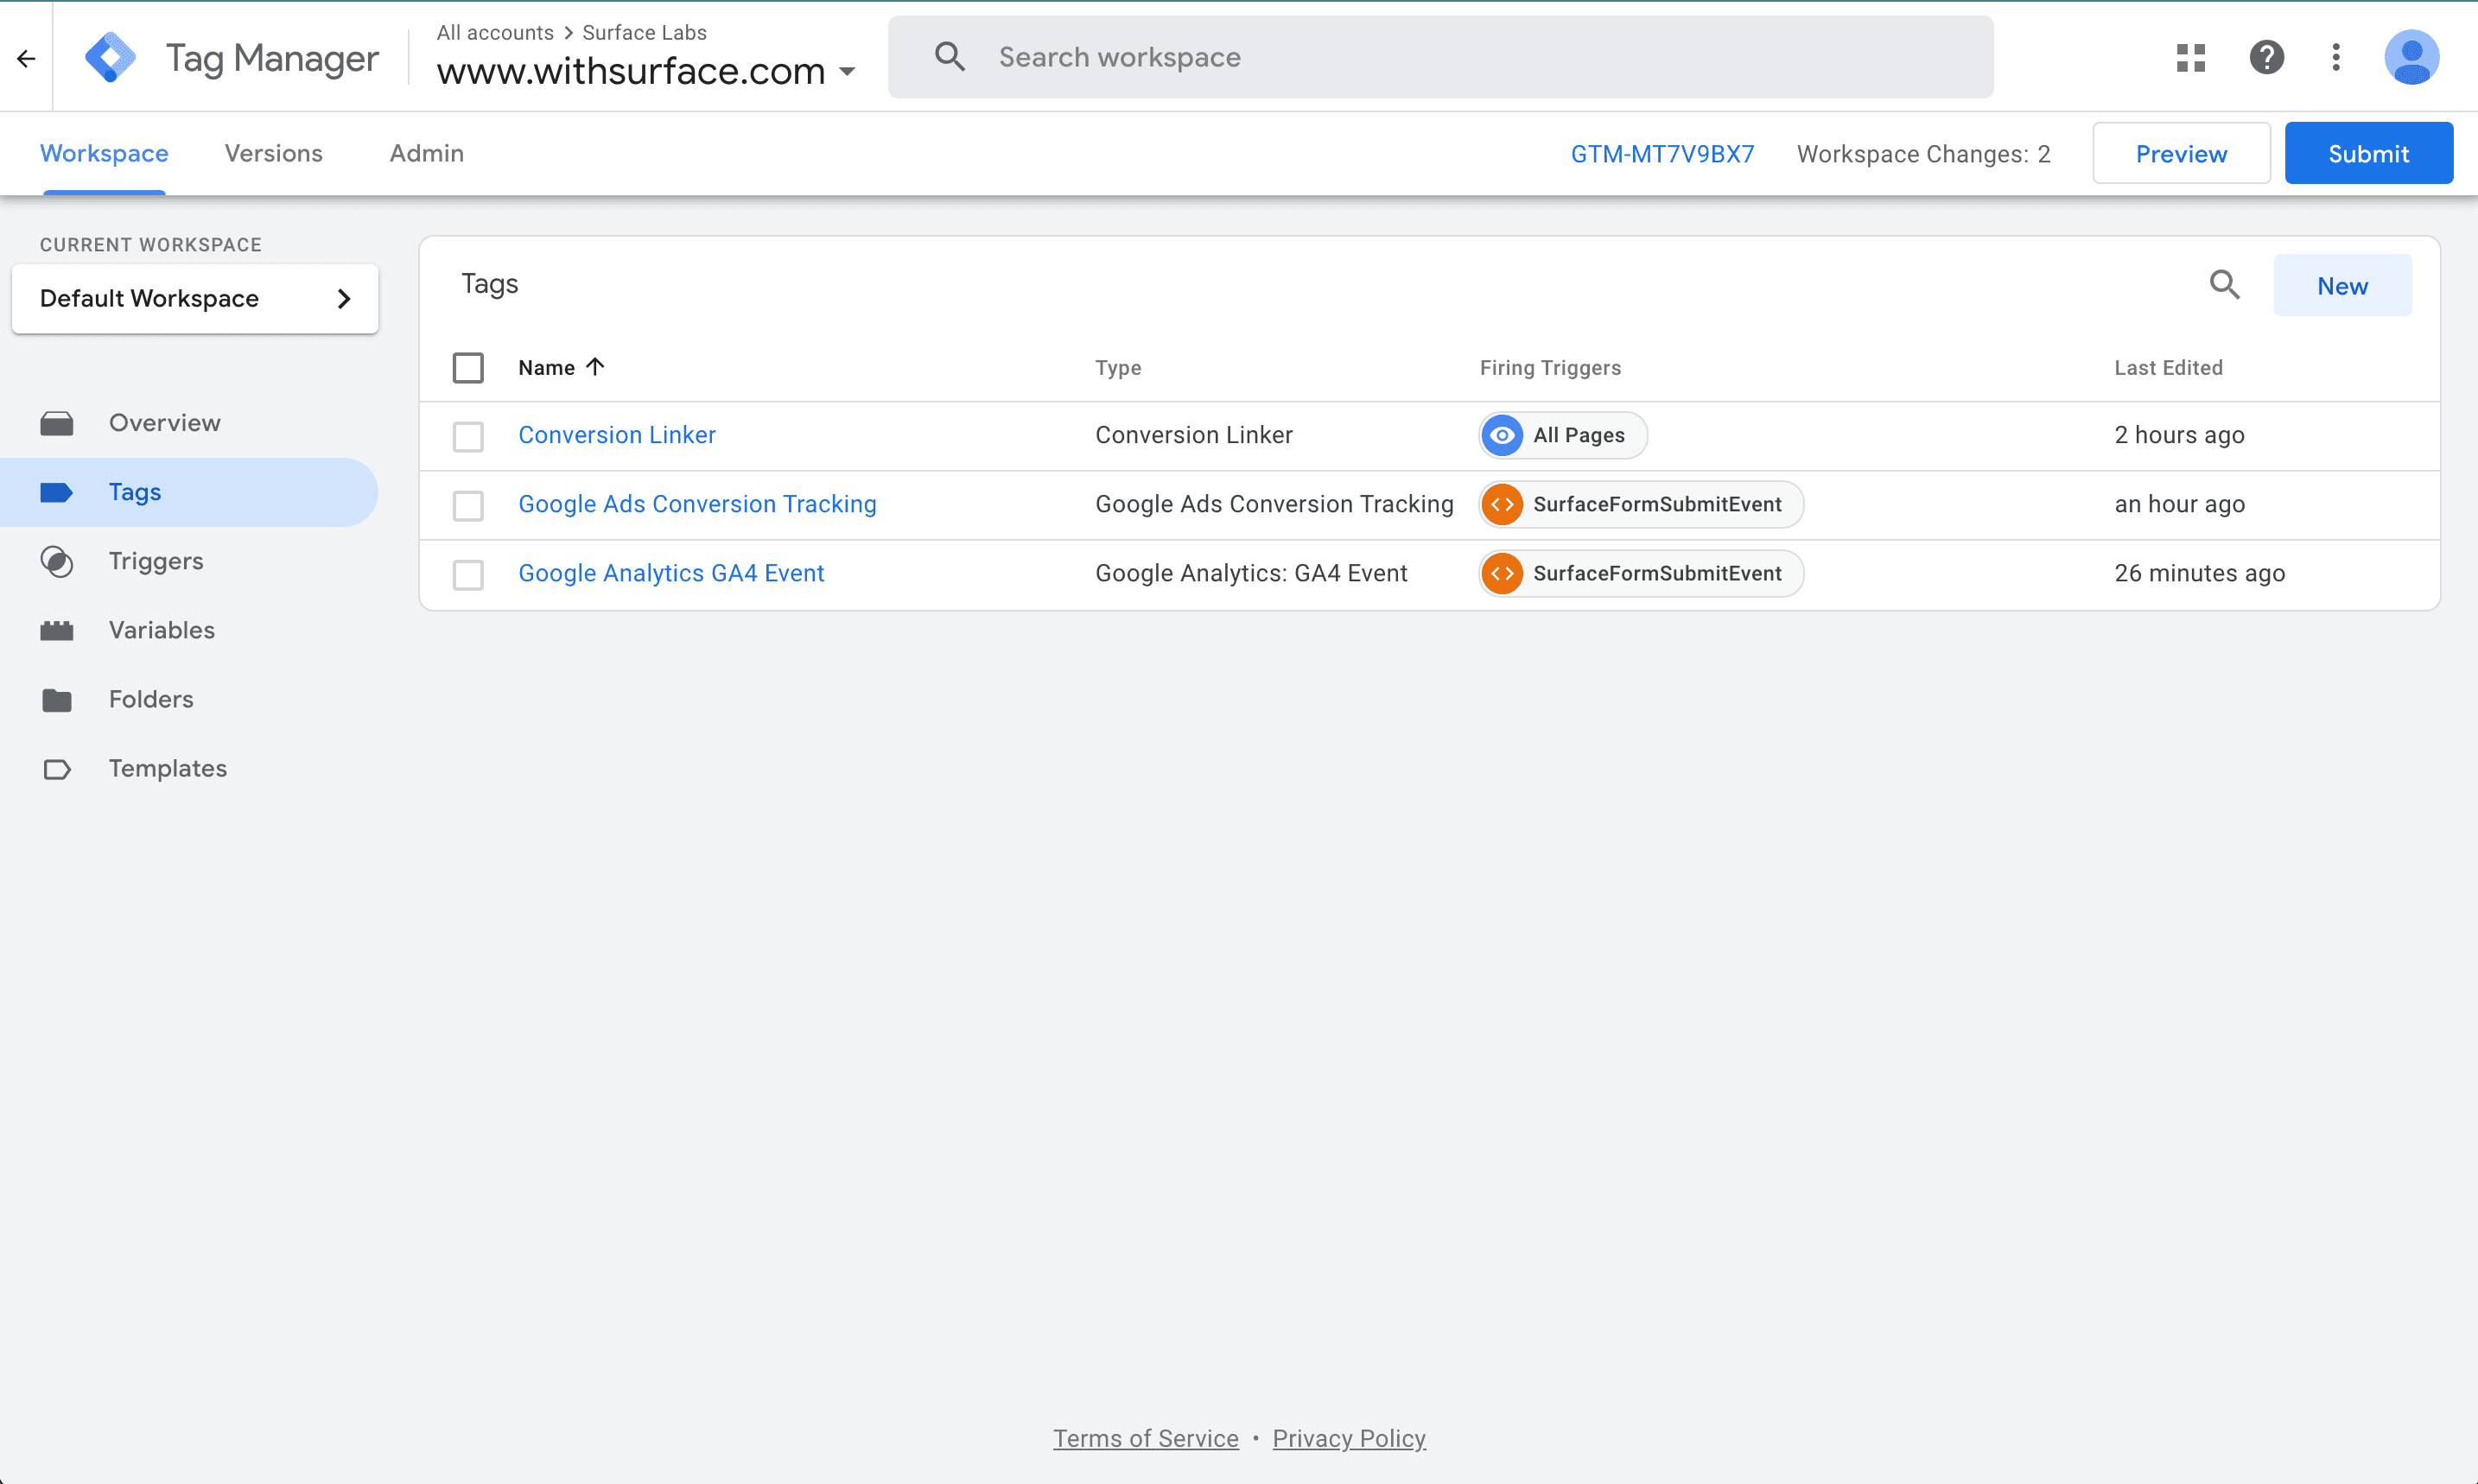Viewport: 2478px width, 1484px height.
Task: Open Templates in the sidebar
Action: pos(189,768)
